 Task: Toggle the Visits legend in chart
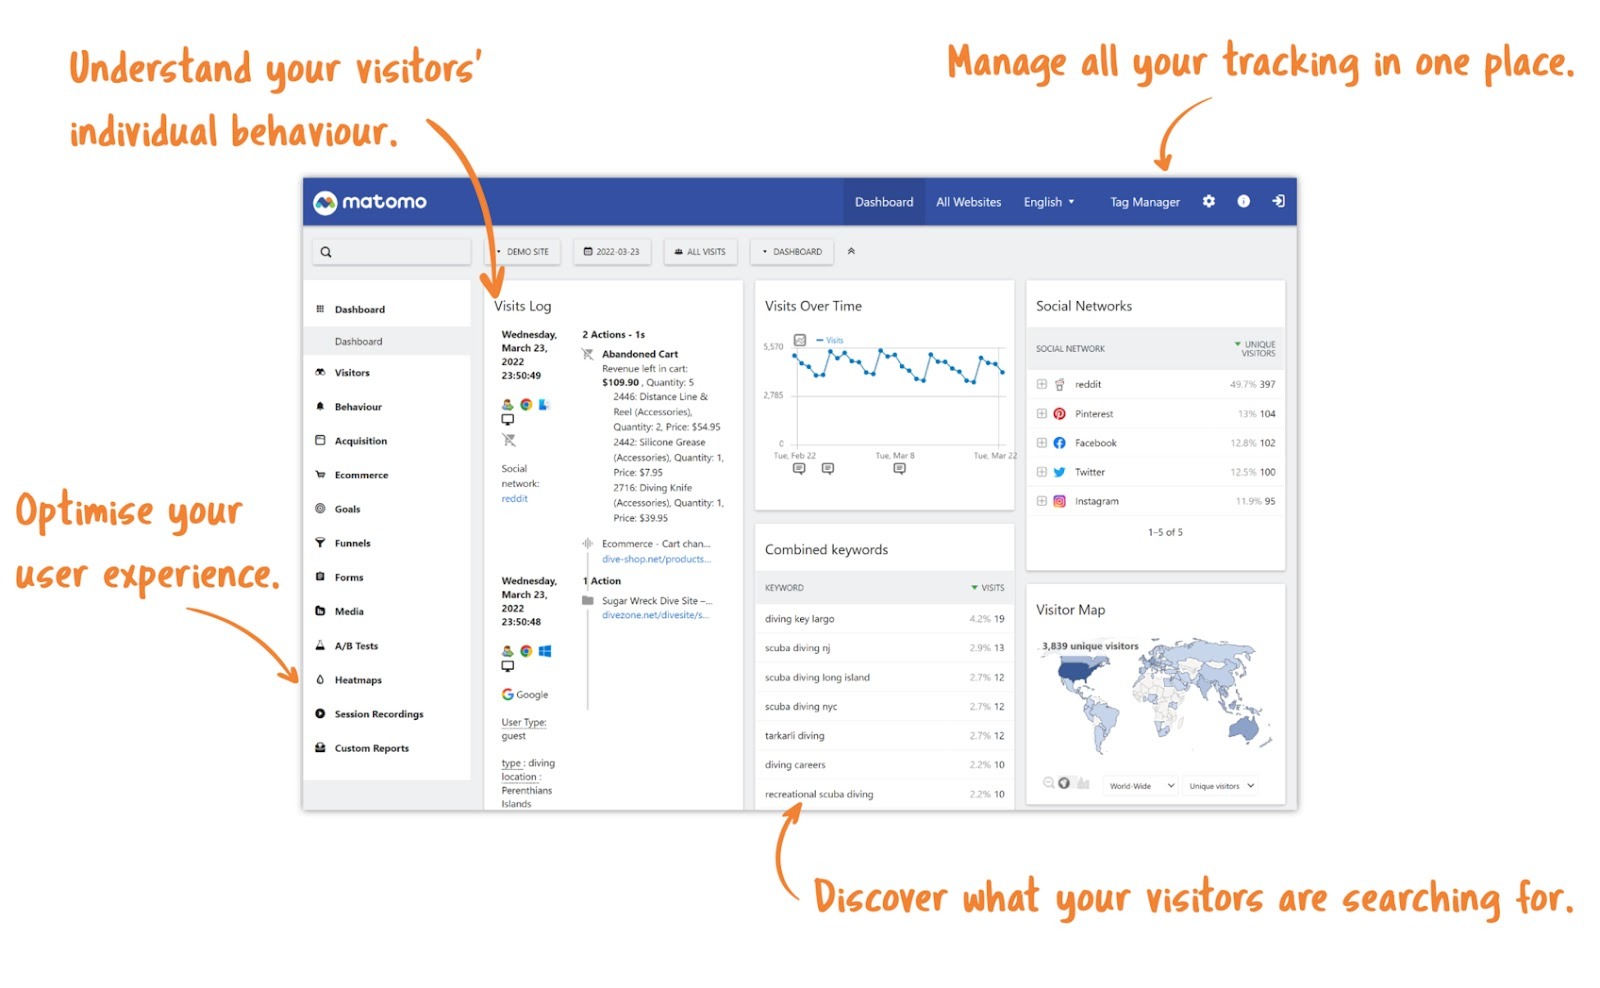(x=830, y=340)
